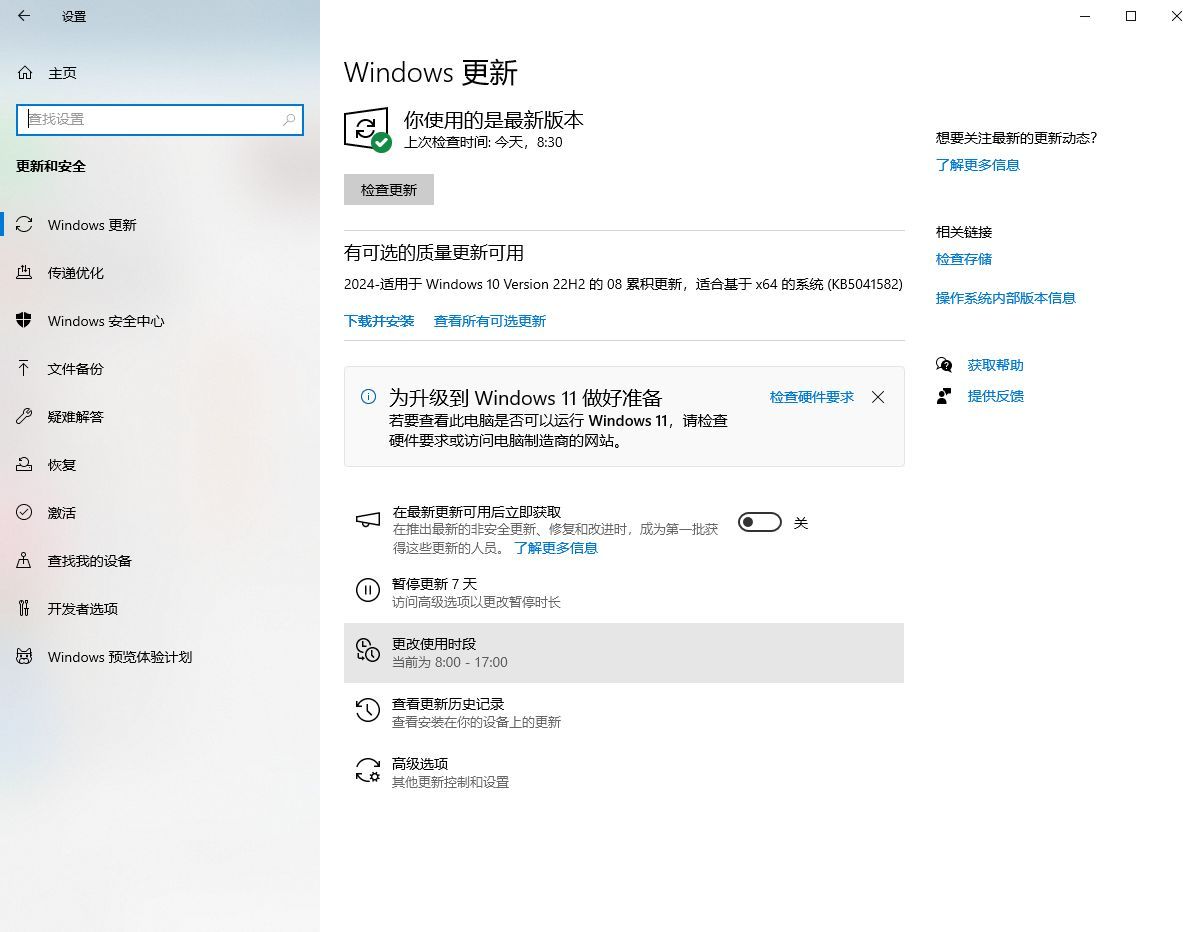Click the 更新和安全 section heading

(51, 166)
